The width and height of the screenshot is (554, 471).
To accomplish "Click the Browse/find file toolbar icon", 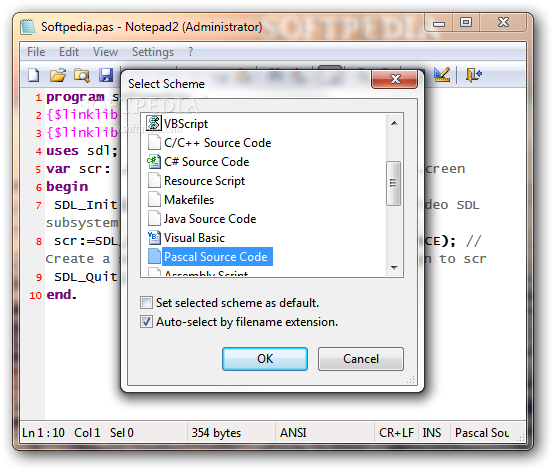I will click(82, 75).
